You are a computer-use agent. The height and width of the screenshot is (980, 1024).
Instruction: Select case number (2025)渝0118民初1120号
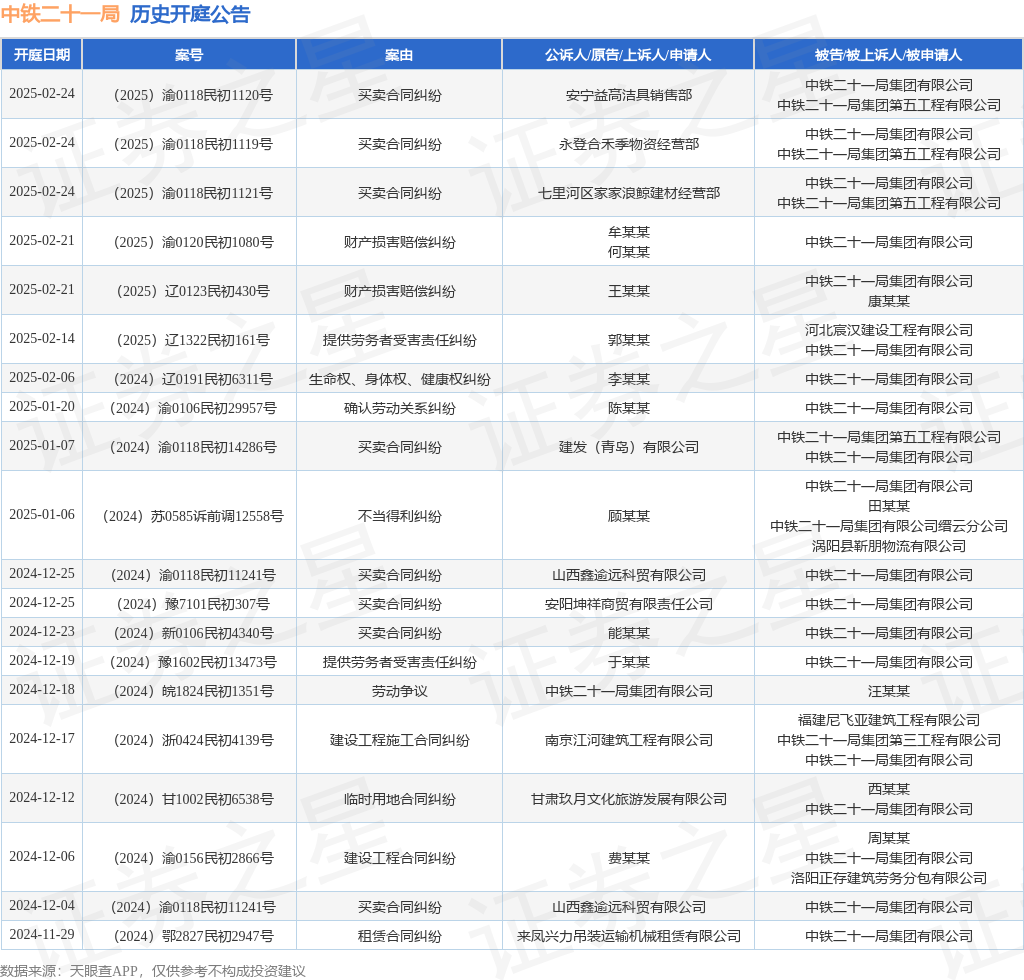(193, 95)
